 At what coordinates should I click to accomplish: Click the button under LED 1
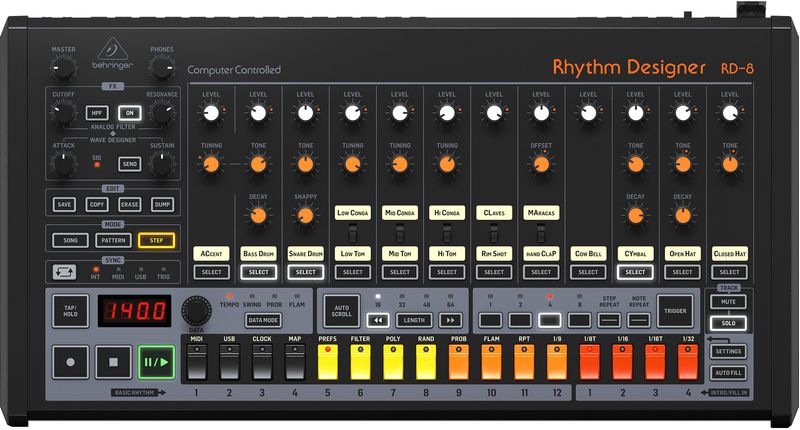[x=490, y=320]
